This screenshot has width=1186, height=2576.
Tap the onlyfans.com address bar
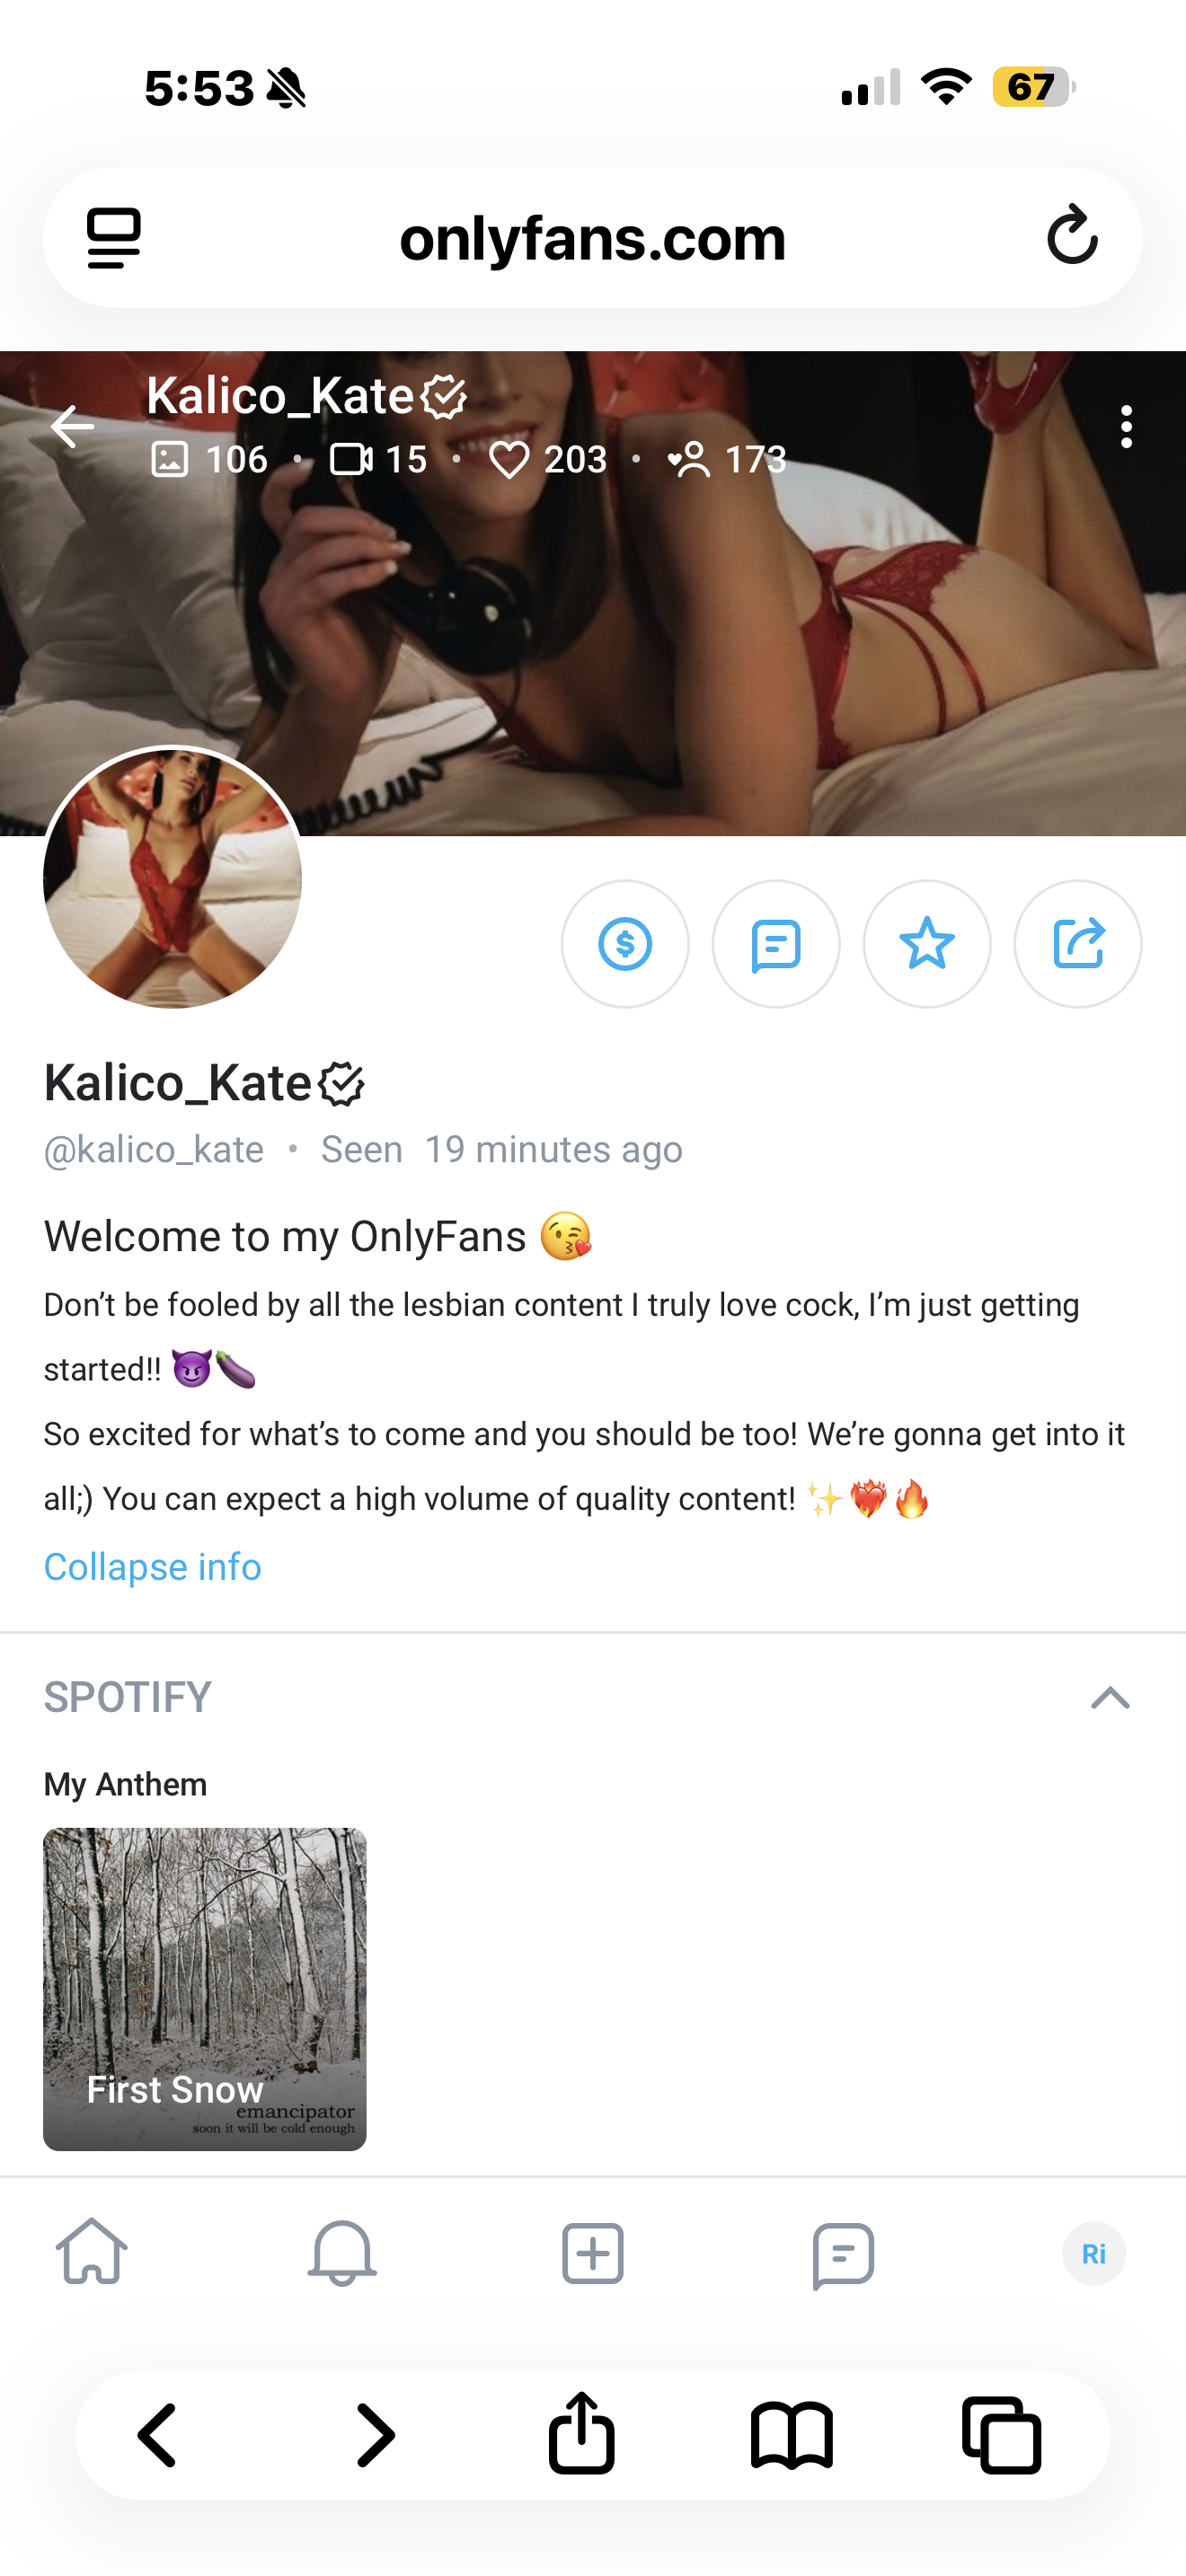[592, 238]
